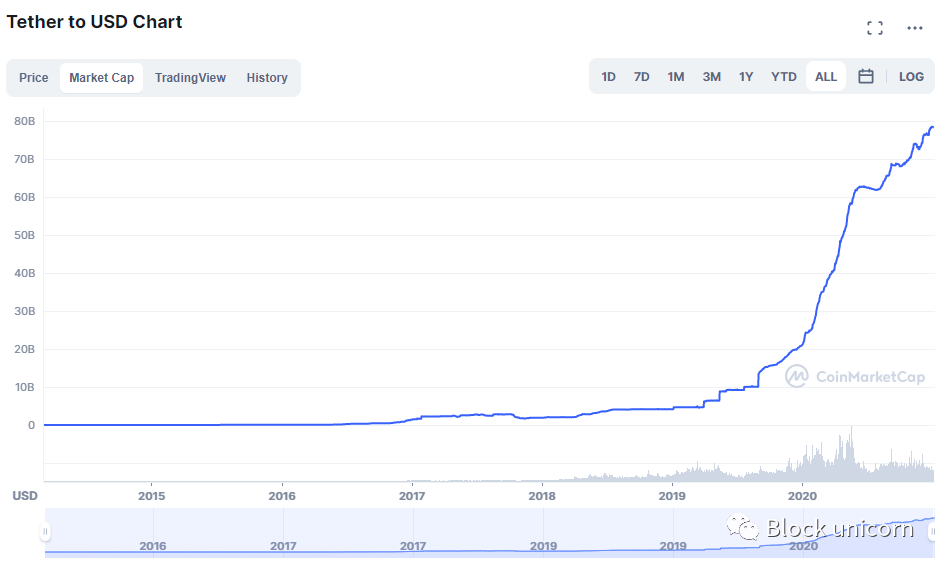
Task: Grab the right range slider handle
Action: (x=932, y=531)
